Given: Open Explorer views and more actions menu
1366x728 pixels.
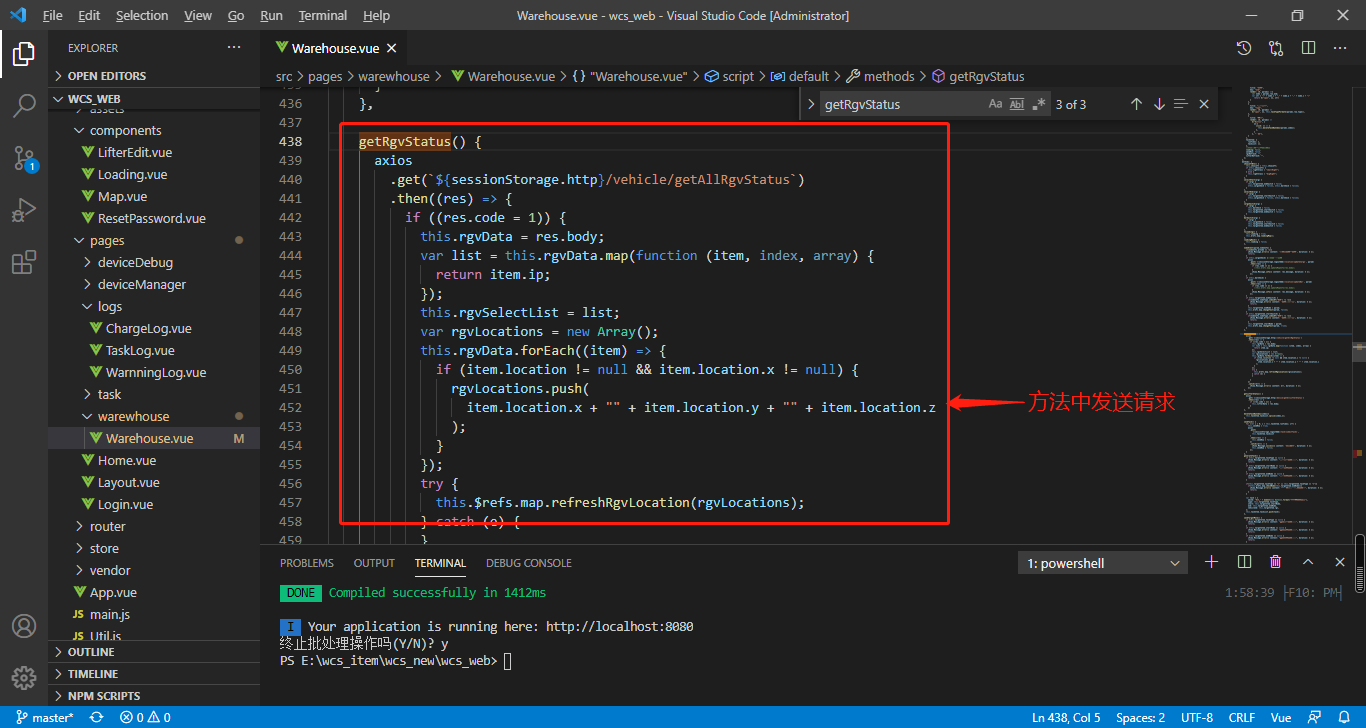Looking at the screenshot, I should [x=234, y=48].
